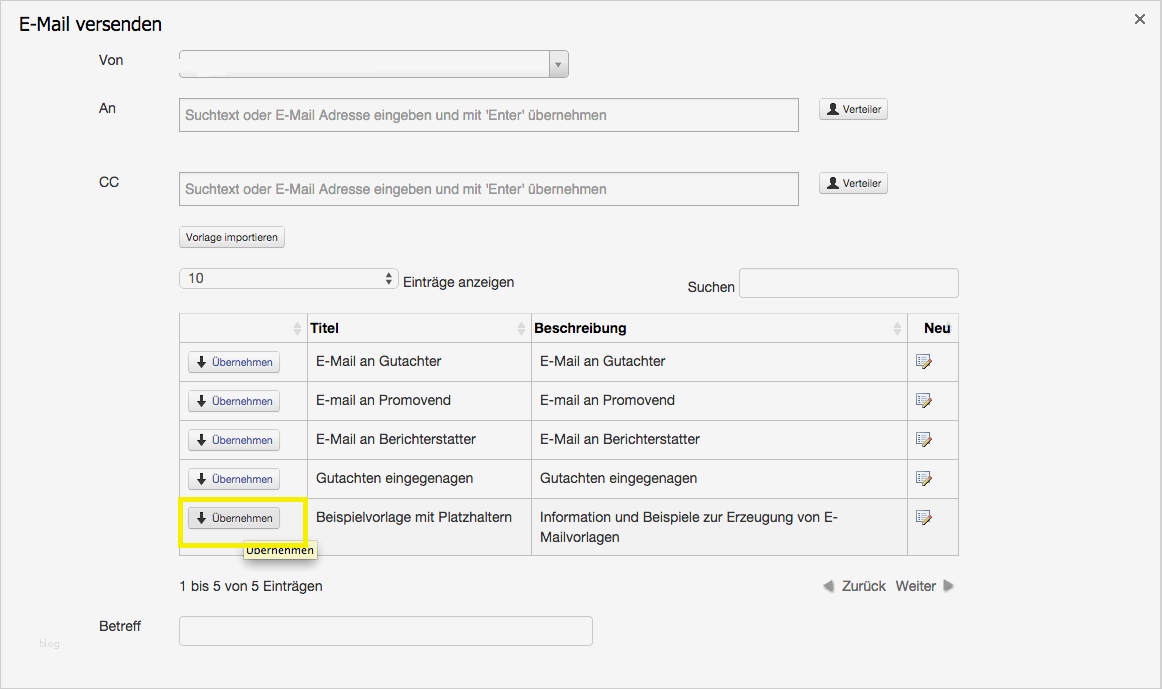Go to the next page with Weiter
This screenshot has height=689, width=1162.
click(x=924, y=586)
